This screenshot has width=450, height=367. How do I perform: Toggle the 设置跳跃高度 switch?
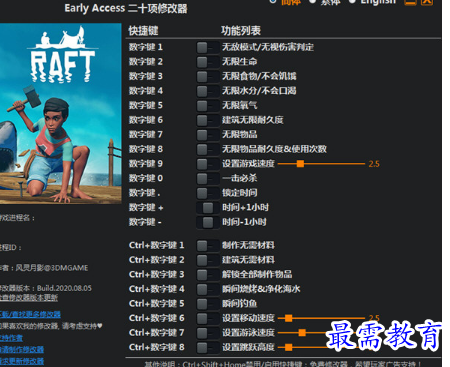(x=207, y=348)
